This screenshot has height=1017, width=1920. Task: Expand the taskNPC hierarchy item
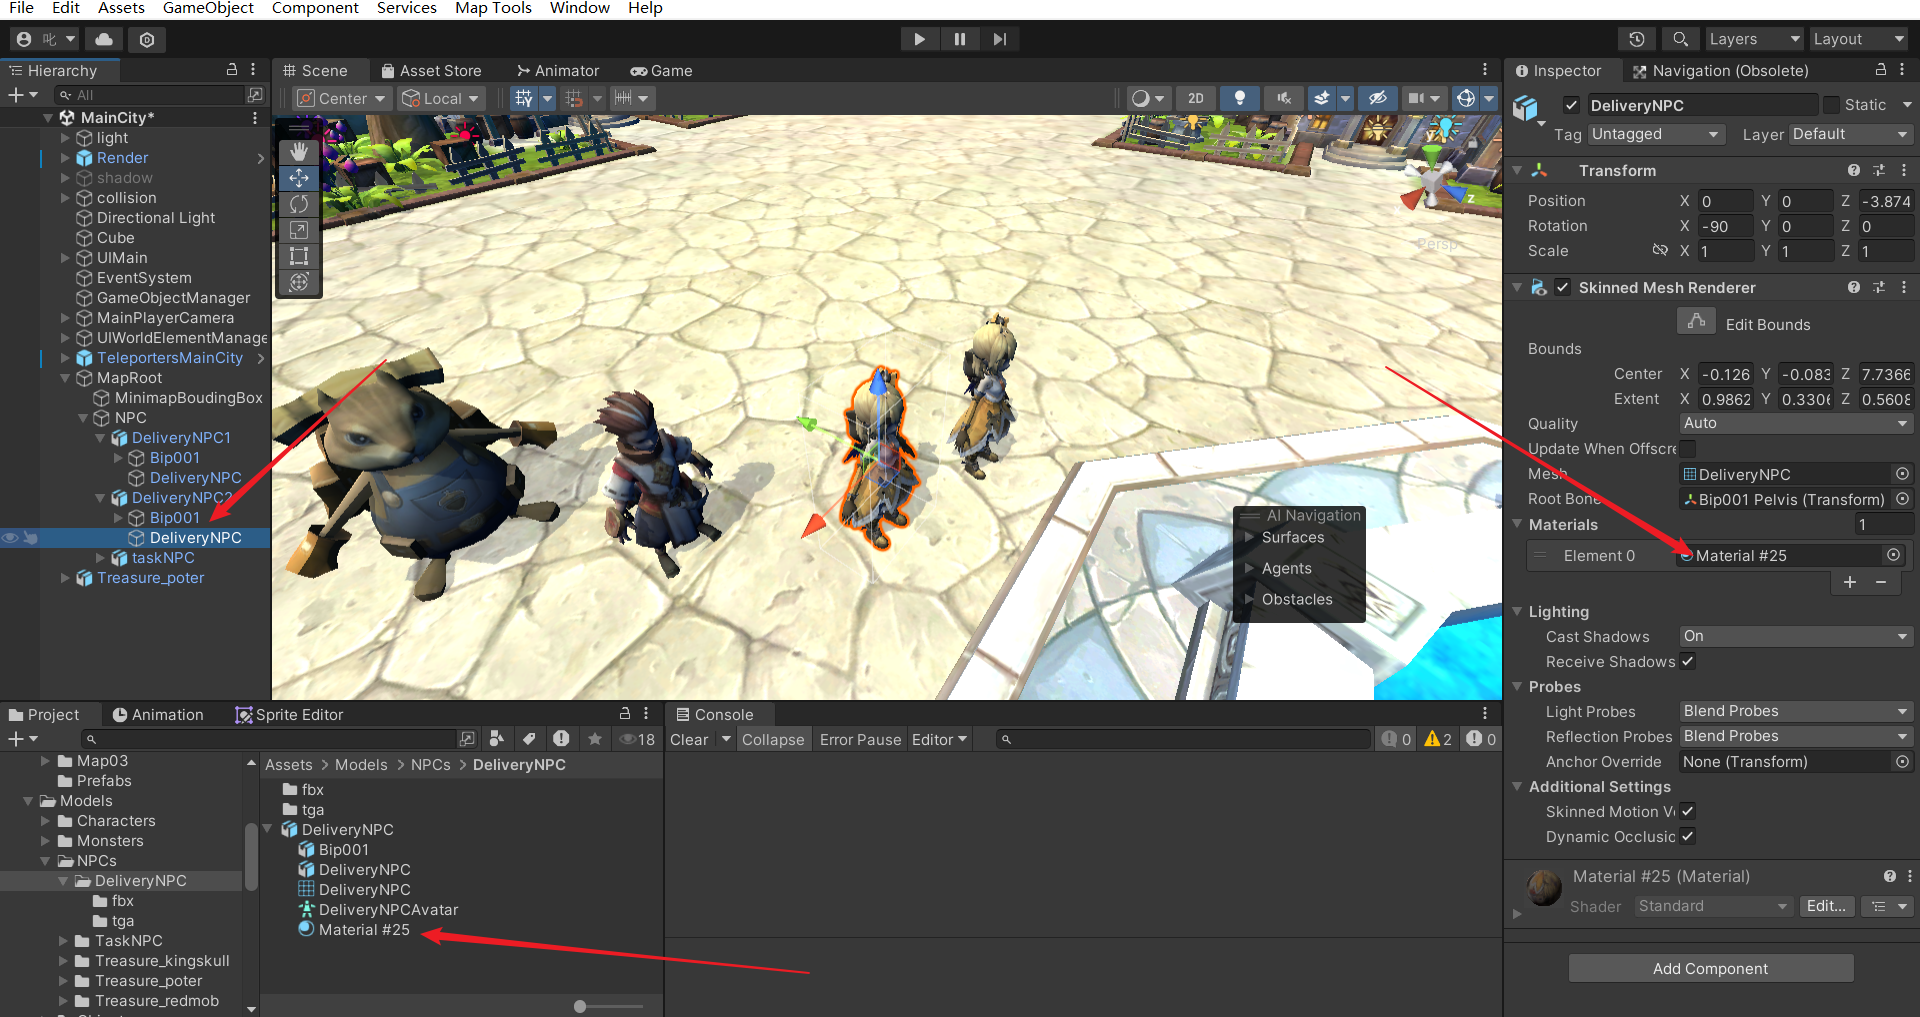[x=100, y=558]
